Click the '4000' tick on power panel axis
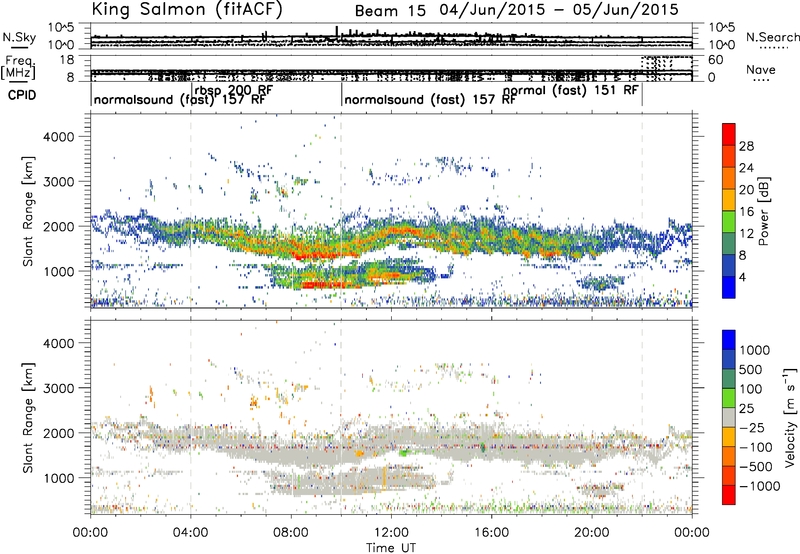This screenshot has height=554, width=800. tap(58, 137)
